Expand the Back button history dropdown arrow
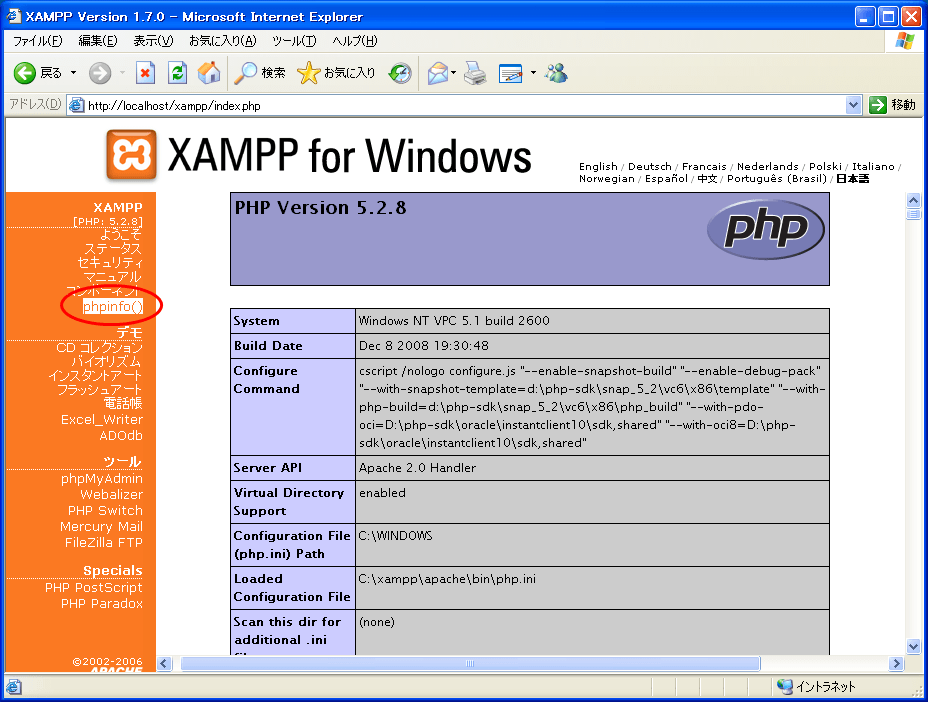The height and width of the screenshot is (702, 928). pyautogui.click(x=73, y=73)
